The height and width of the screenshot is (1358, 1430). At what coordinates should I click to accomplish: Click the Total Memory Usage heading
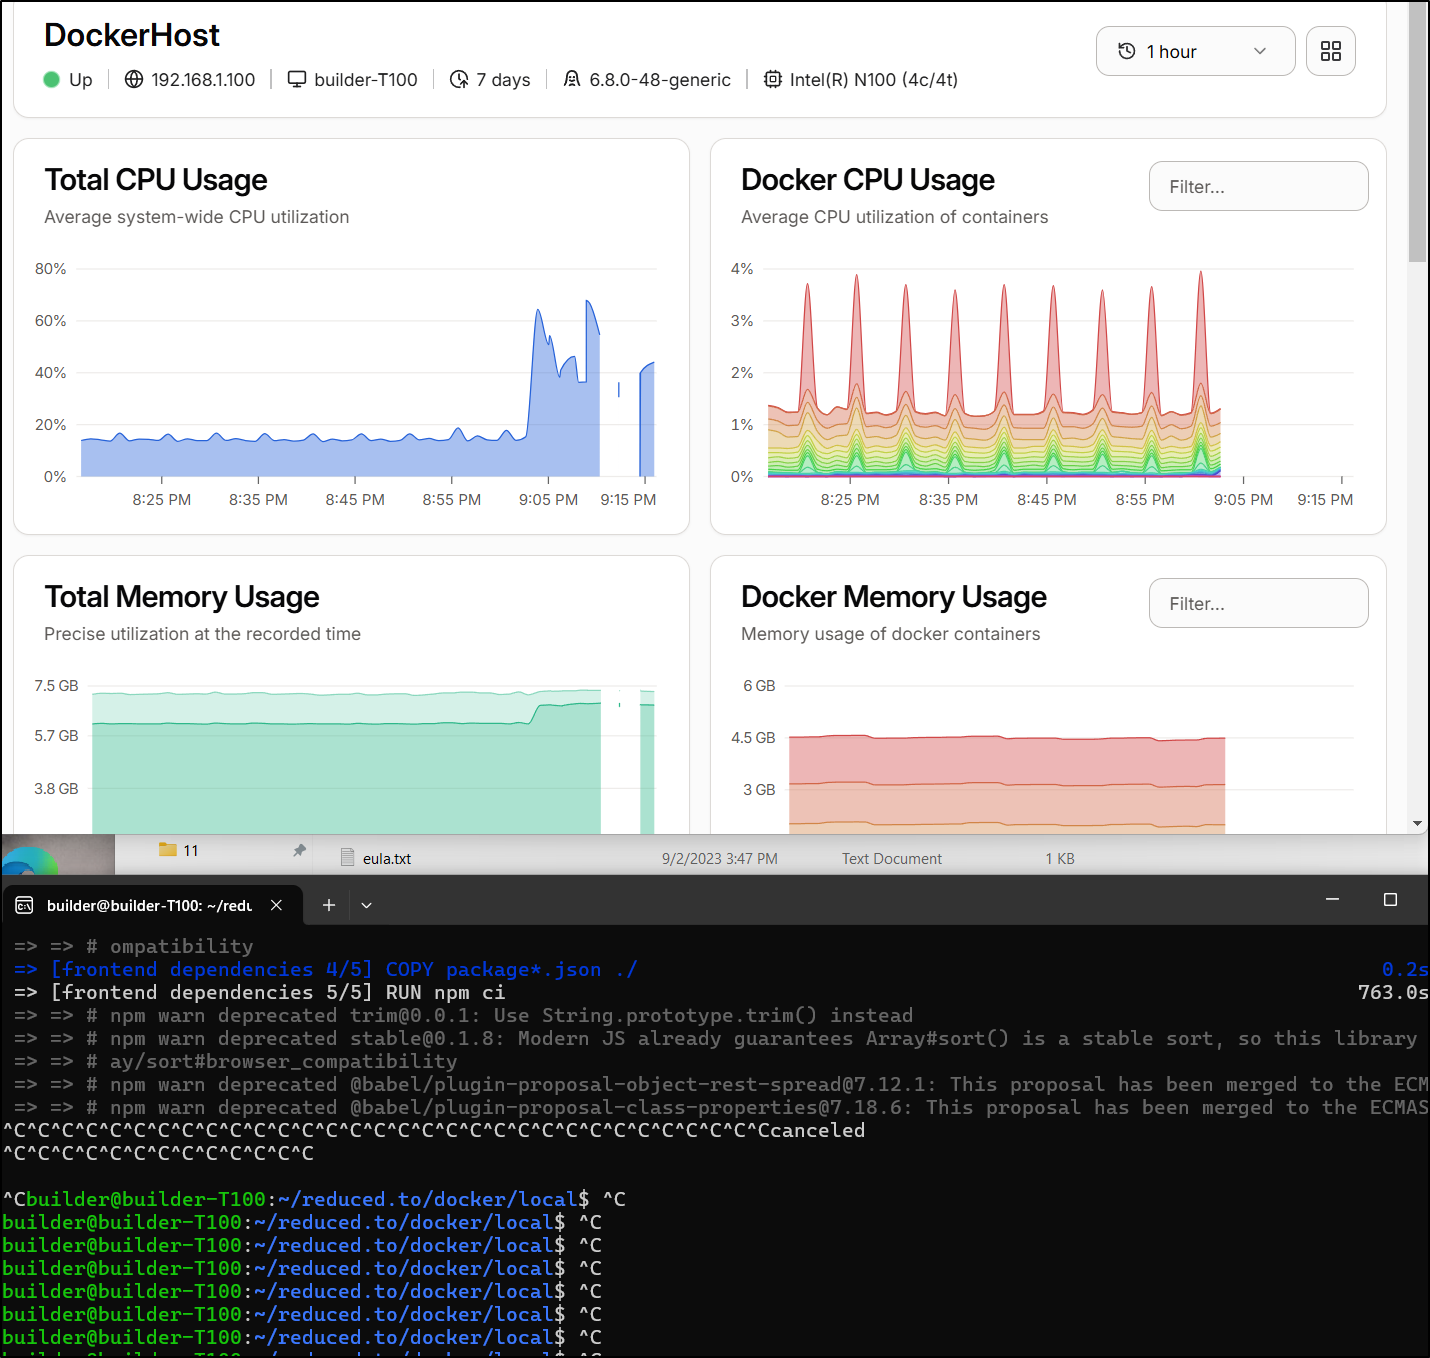[x=182, y=597]
